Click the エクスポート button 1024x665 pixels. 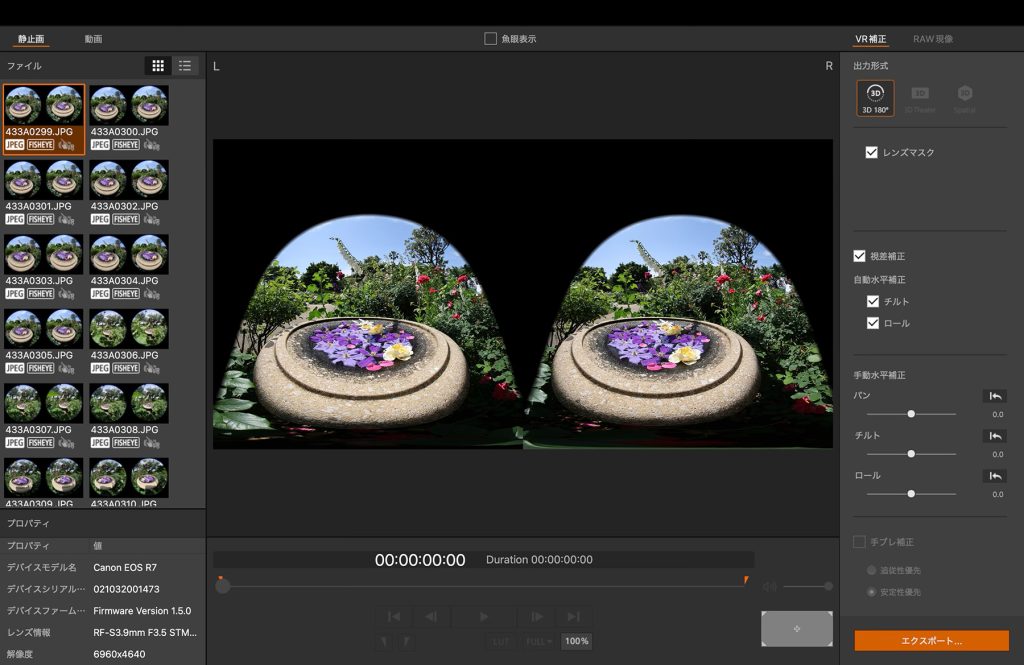click(x=931, y=641)
